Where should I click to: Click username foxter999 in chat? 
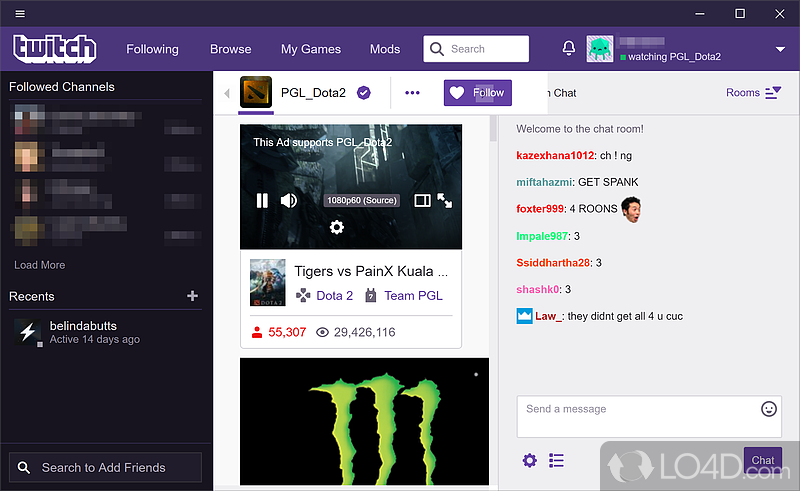[x=540, y=209]
